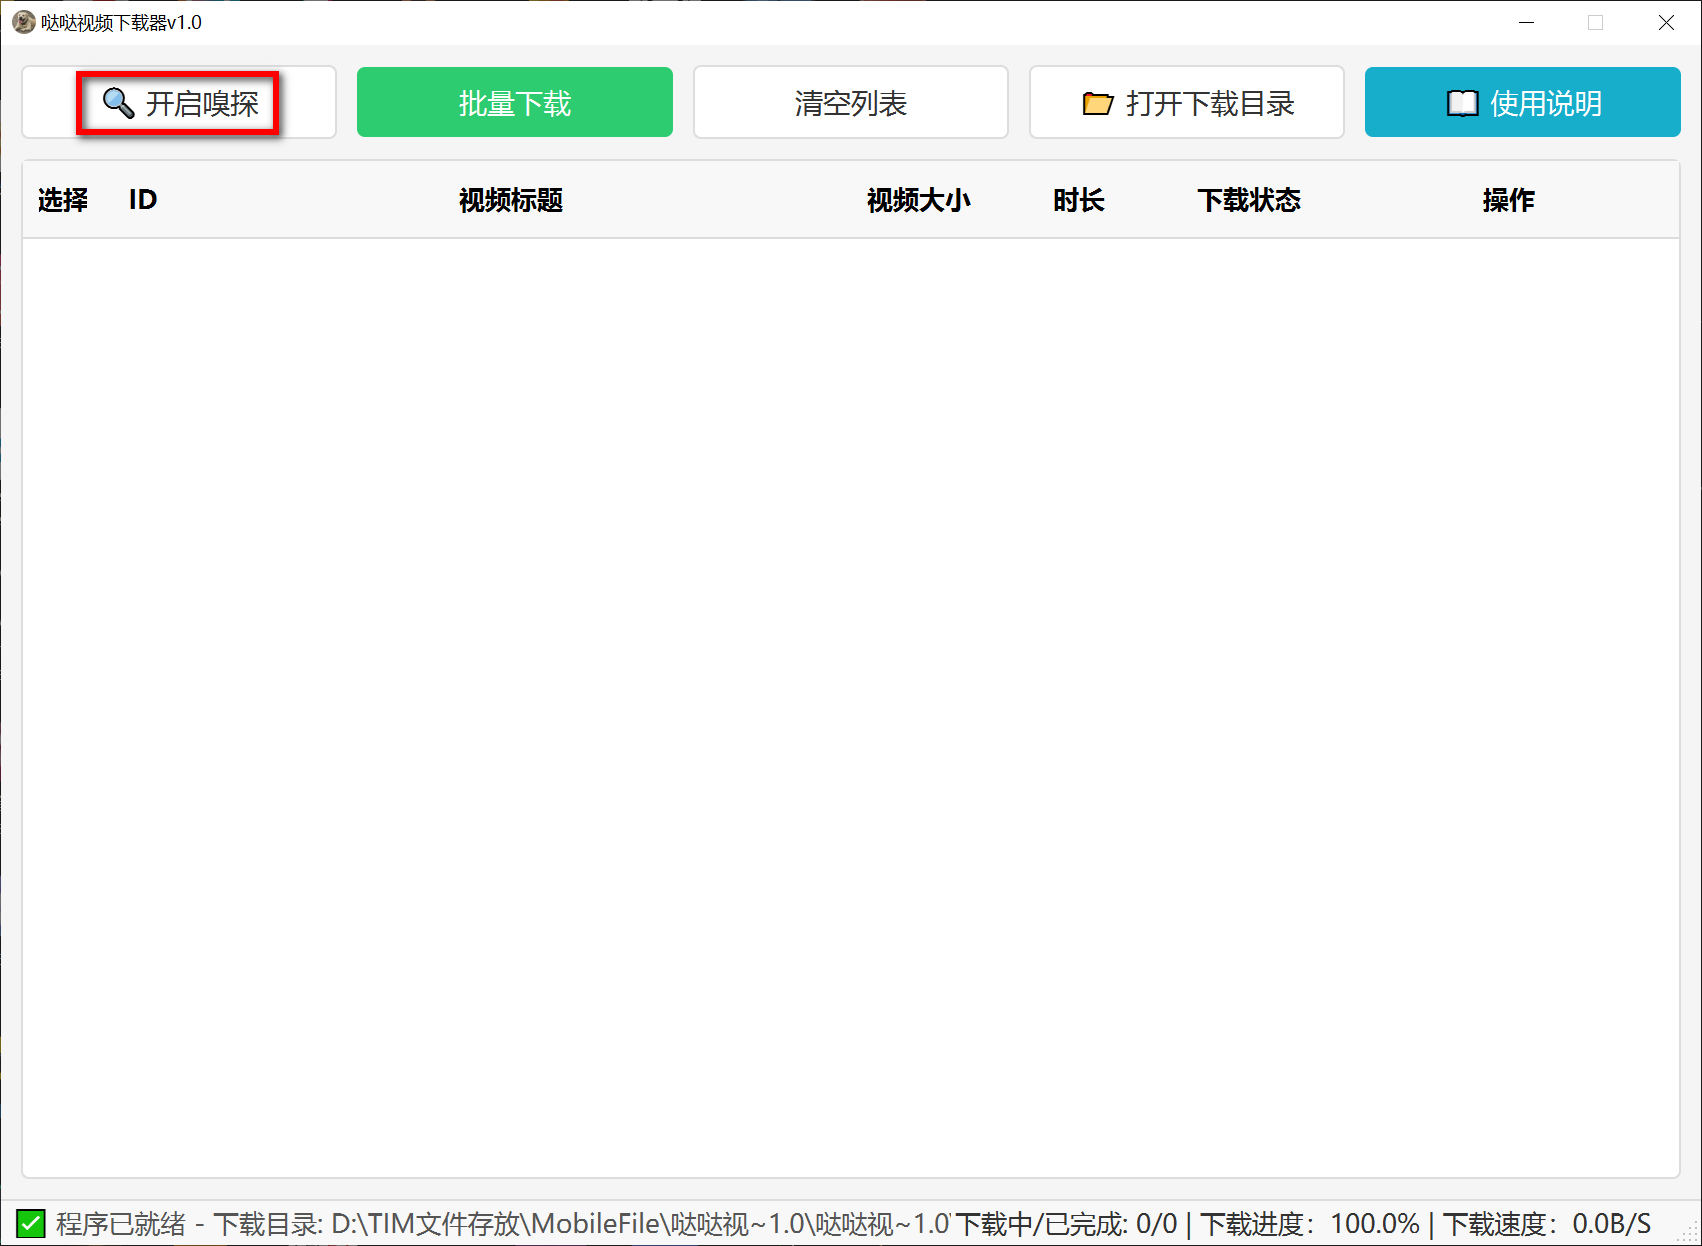Click 下载中/已完成: 0/0 status text

click(1067, 1224)
